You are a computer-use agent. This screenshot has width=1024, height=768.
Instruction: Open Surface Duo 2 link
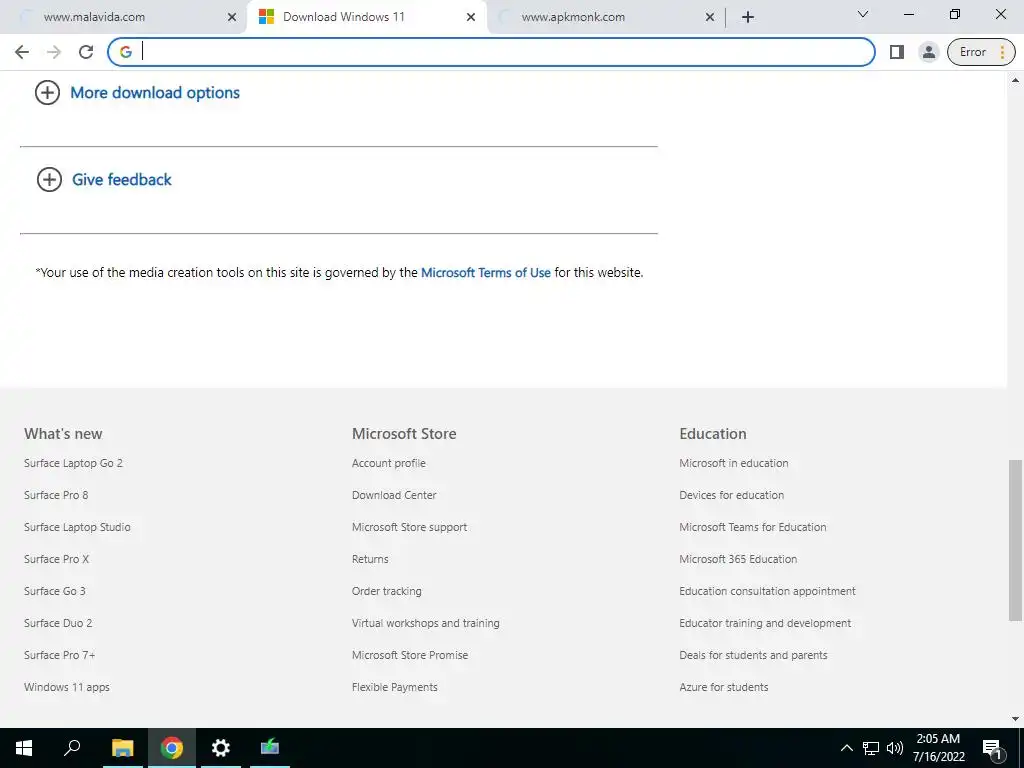(x=58, y=623)
